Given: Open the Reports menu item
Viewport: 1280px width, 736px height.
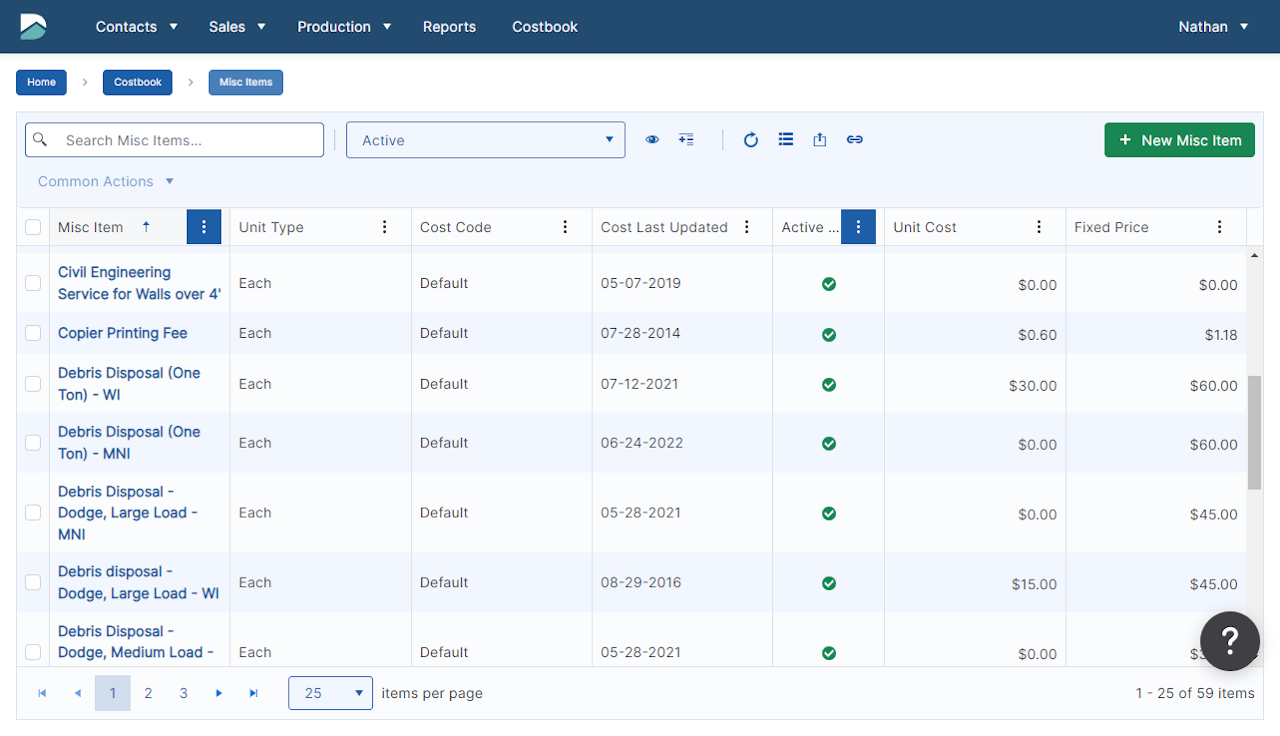Looking at the screenshot, I should tap(449, 27).
